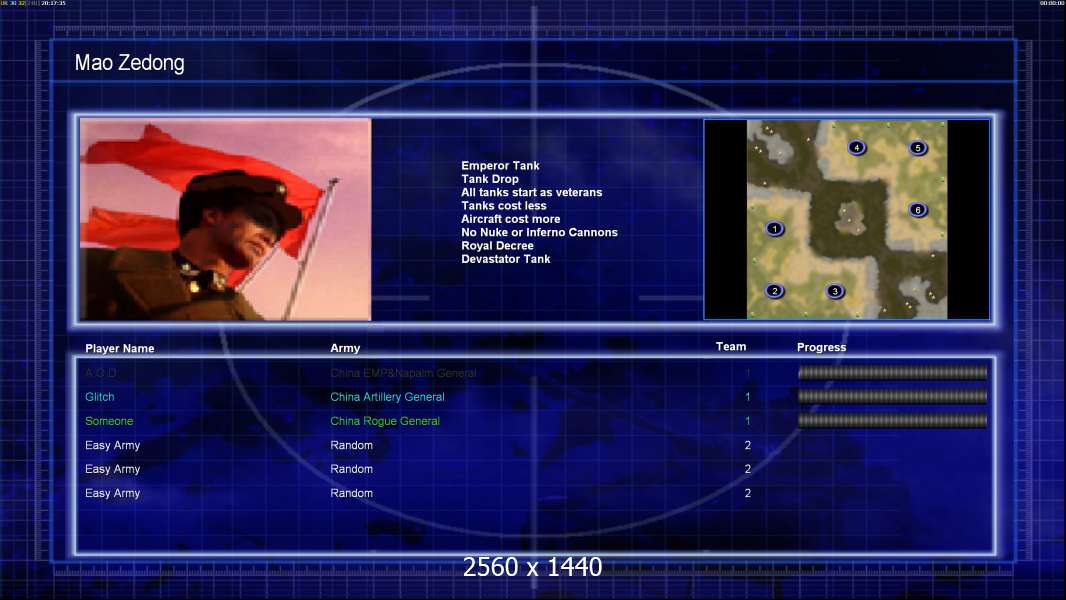Click the "Tank Drop" ability line
This screenshot has width=1066, height=600.
[x=489, y=179]
